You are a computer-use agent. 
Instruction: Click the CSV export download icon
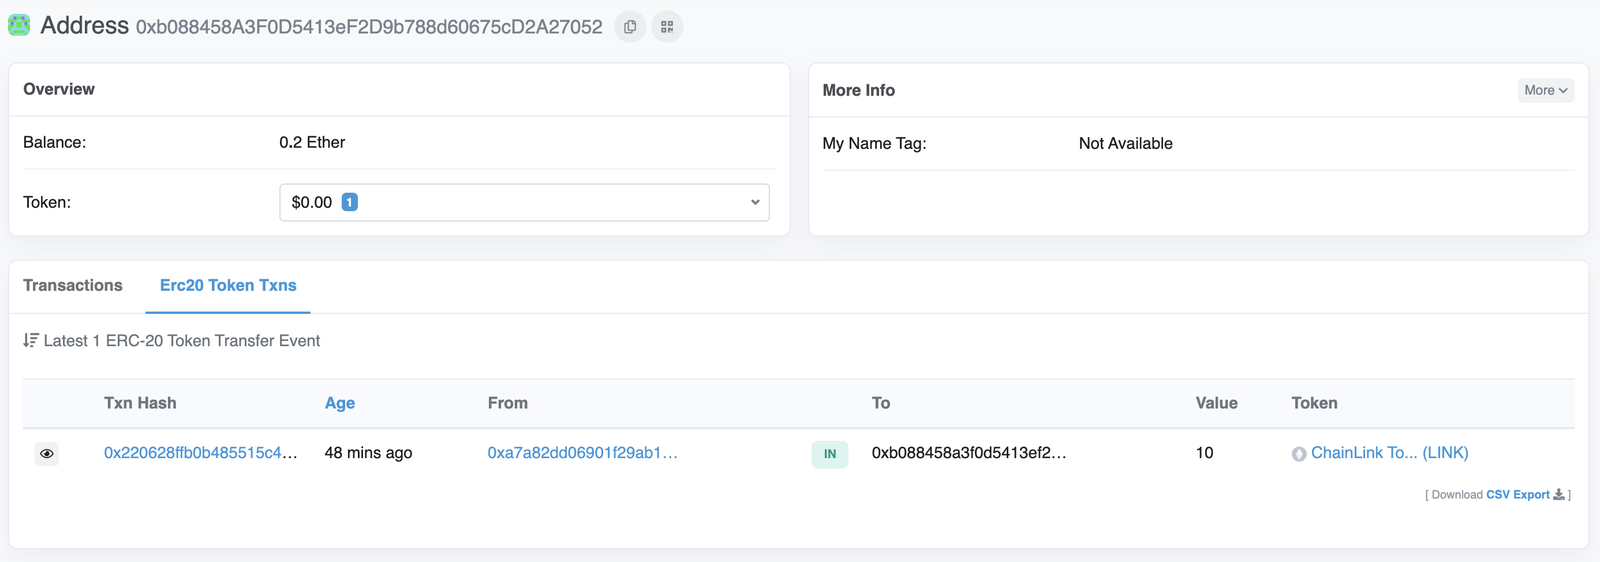1559,494
